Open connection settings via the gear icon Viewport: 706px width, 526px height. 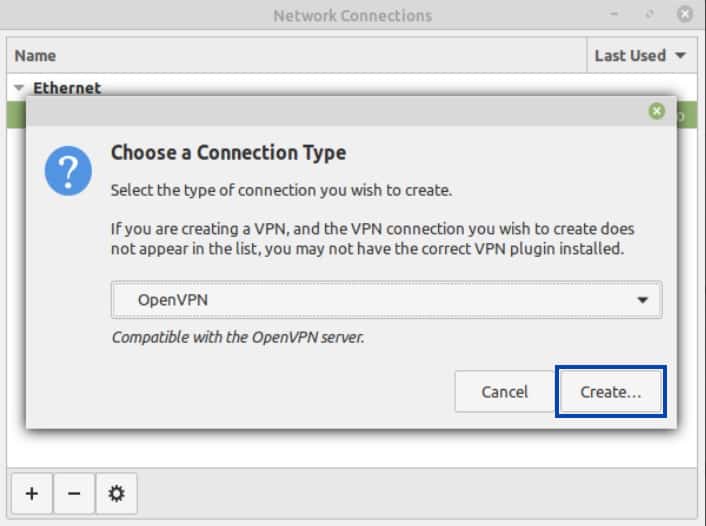[116, 494]
